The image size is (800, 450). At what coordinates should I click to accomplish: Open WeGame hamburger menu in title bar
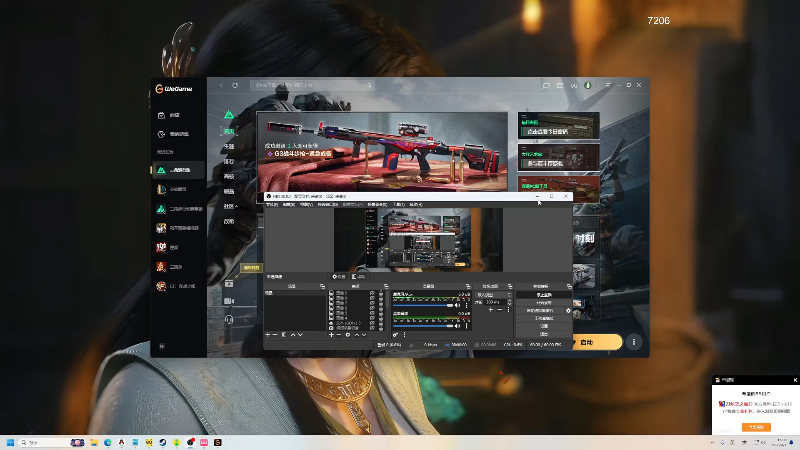[x=608, y=85]
